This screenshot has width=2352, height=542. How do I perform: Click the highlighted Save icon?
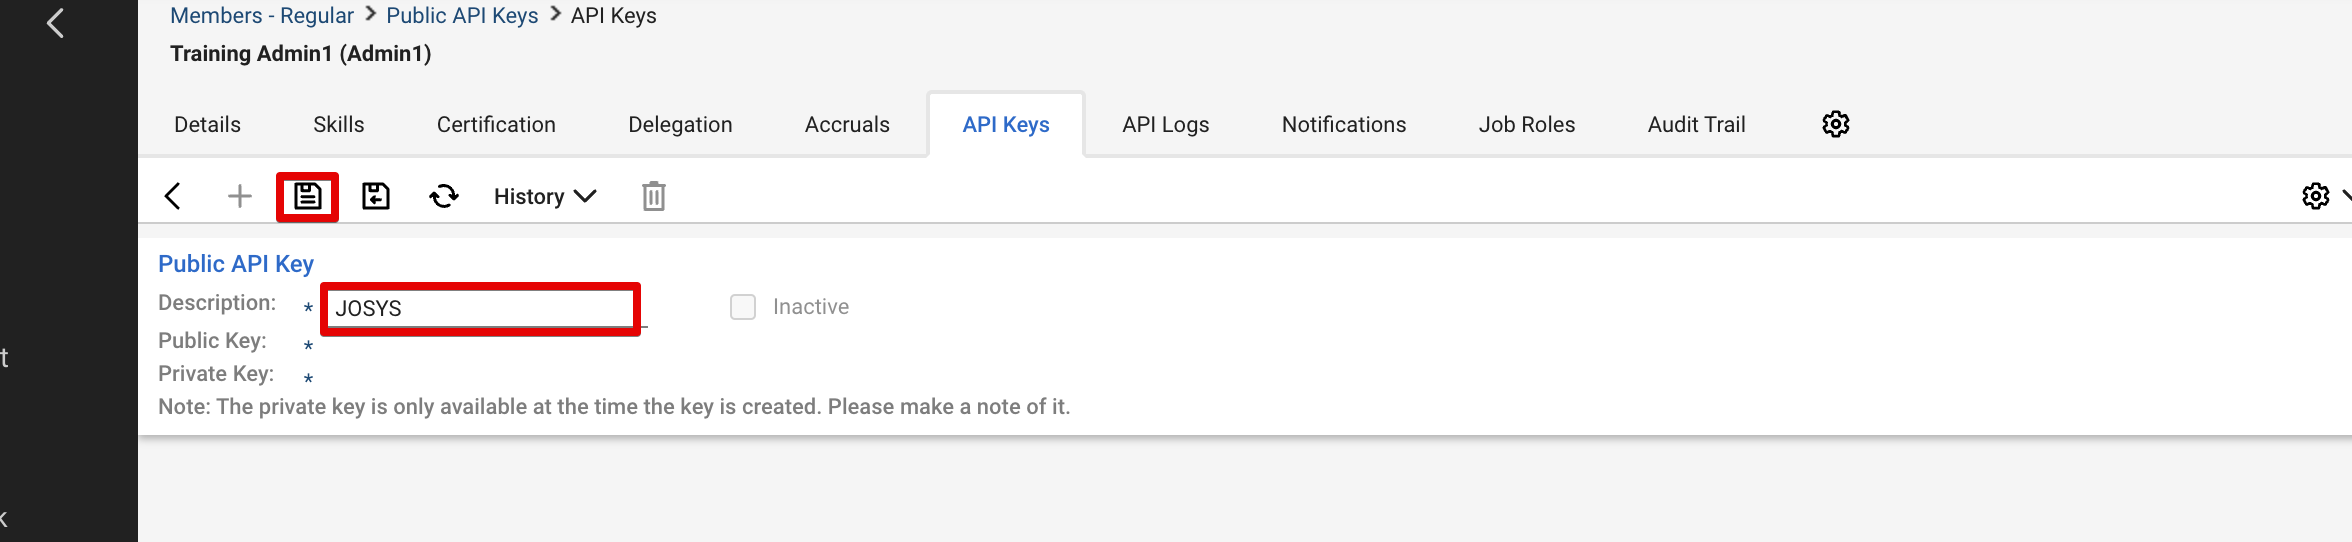pos(307,196)
